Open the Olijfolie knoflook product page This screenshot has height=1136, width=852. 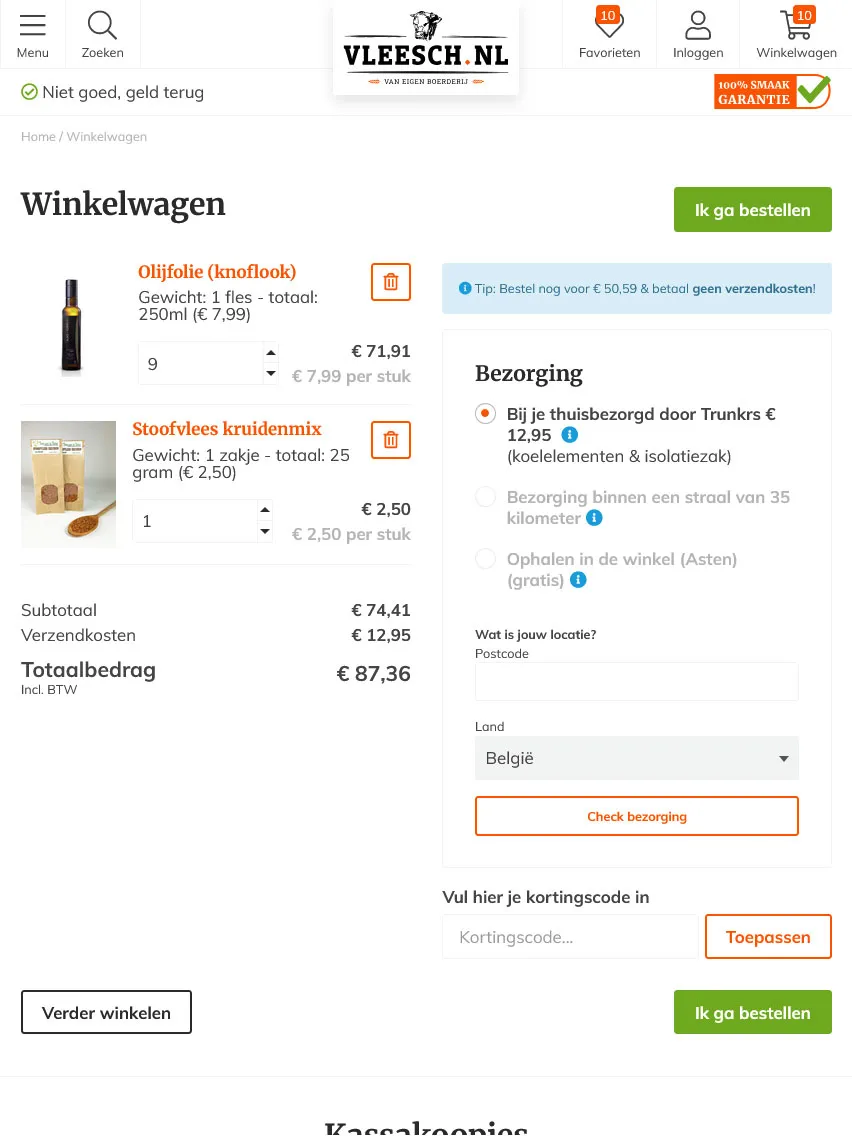[217, 272]
